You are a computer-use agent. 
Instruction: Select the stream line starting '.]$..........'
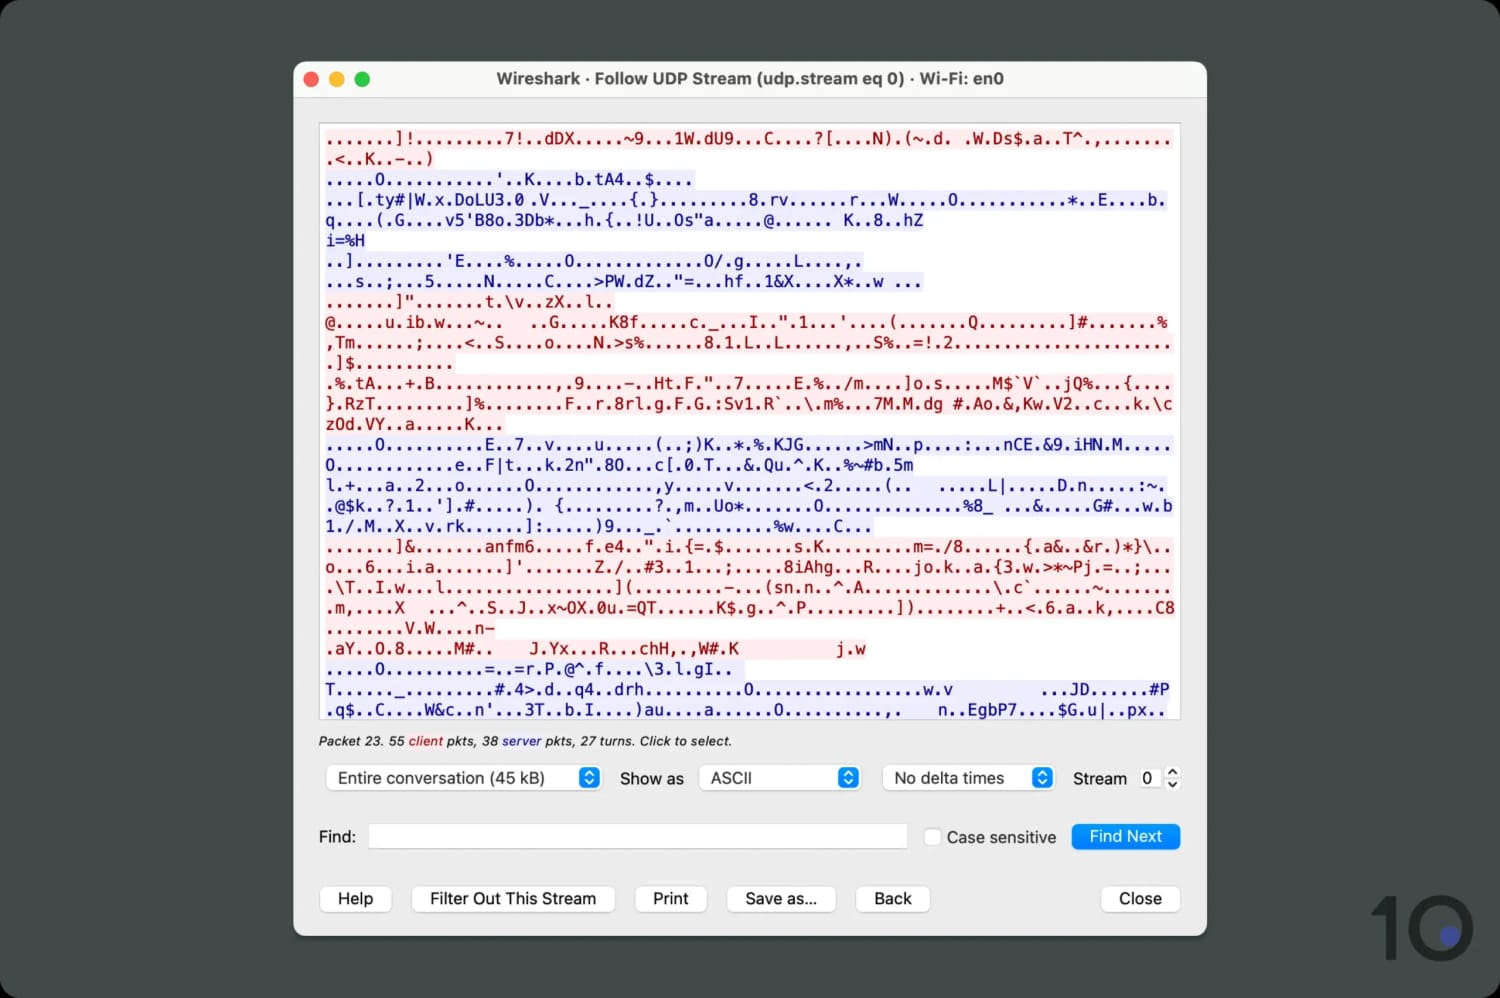tap(390, 363)
